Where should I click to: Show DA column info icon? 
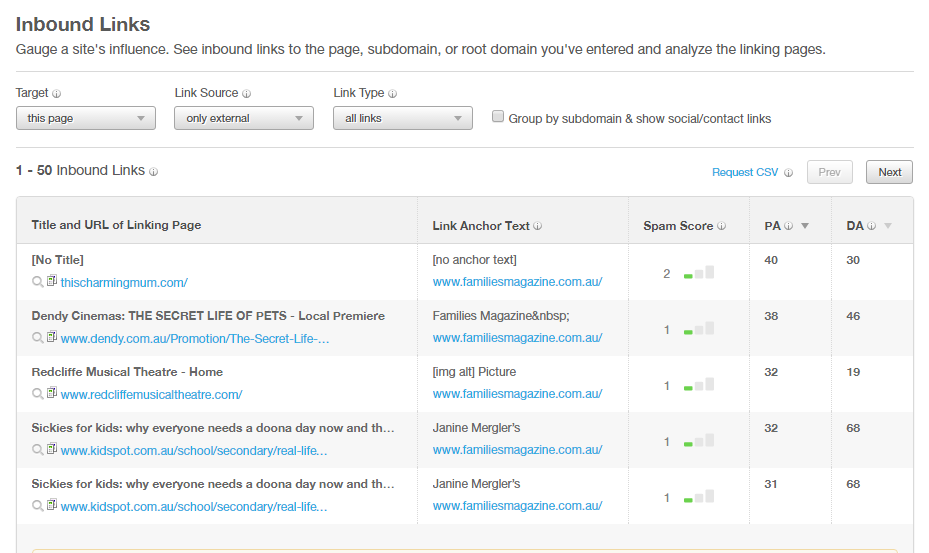tap(872, 226)
